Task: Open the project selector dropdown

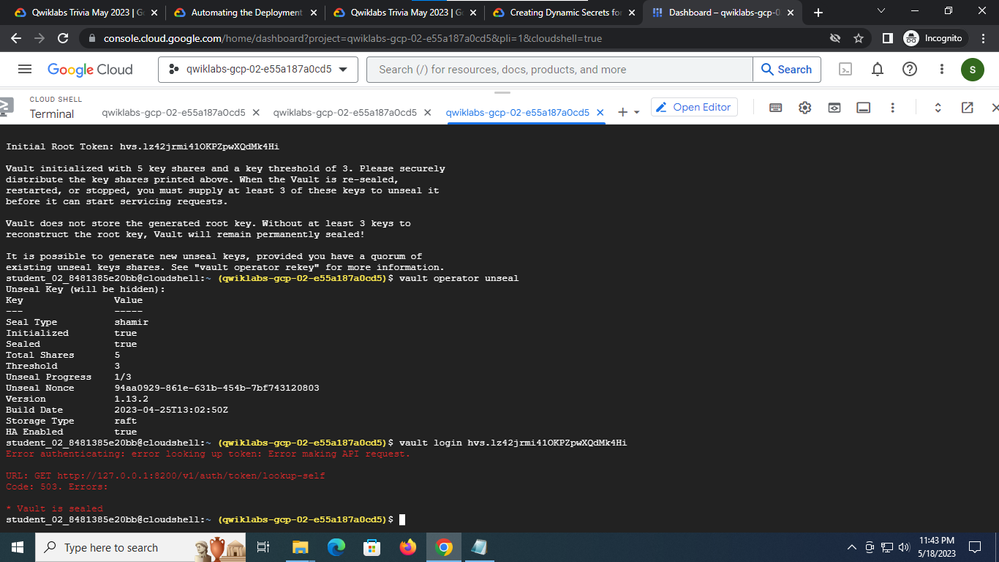Action: tap(258, 69)
